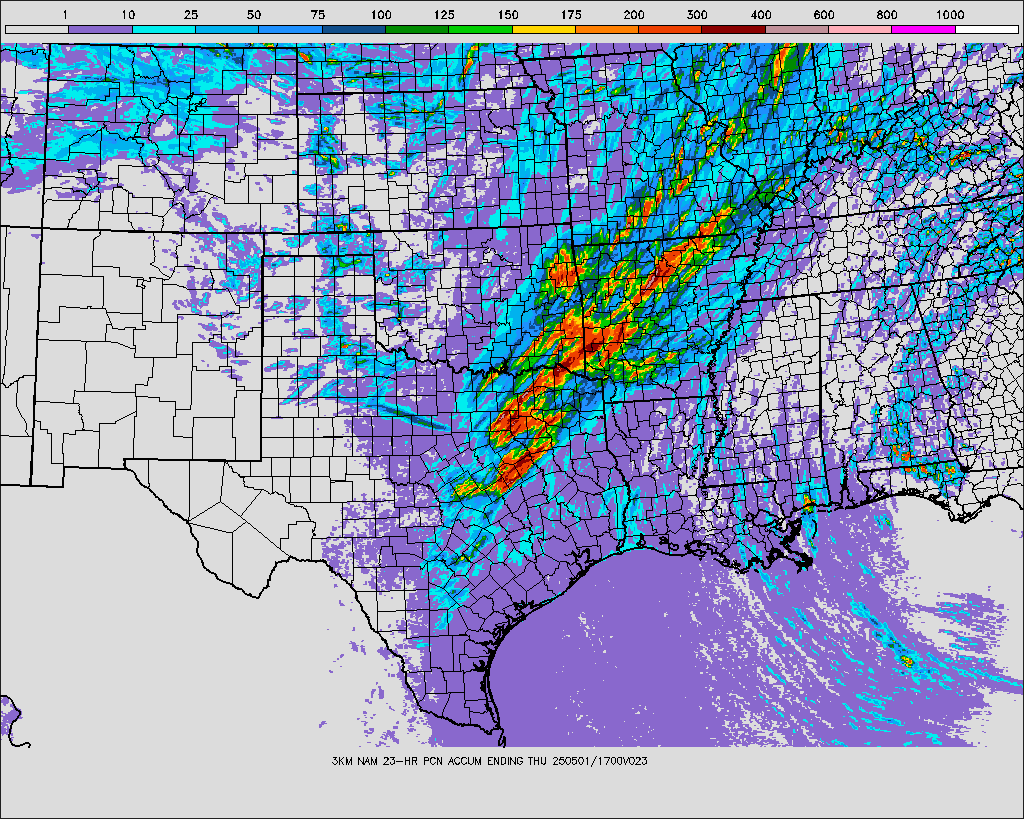Click the dark green swatch before 125
This screenshot has width=1024, height=819.
tap(417, 29)
